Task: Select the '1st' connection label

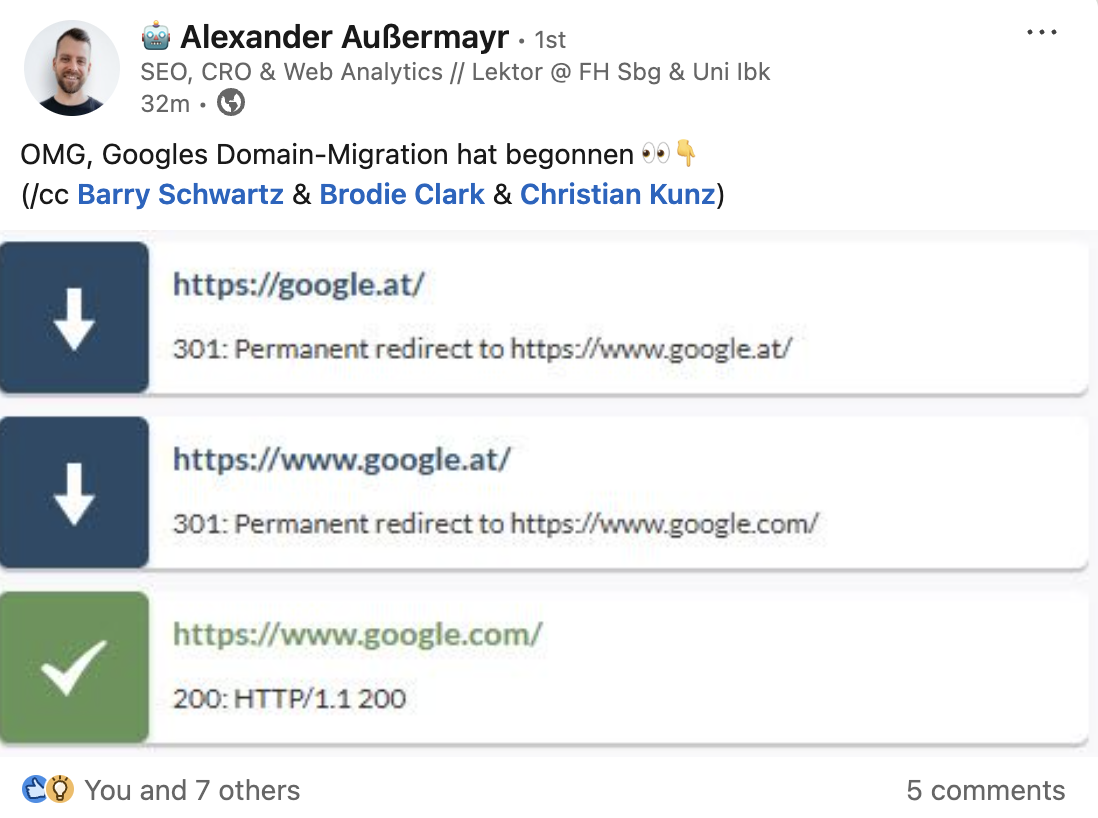Action: coord(548,40)
